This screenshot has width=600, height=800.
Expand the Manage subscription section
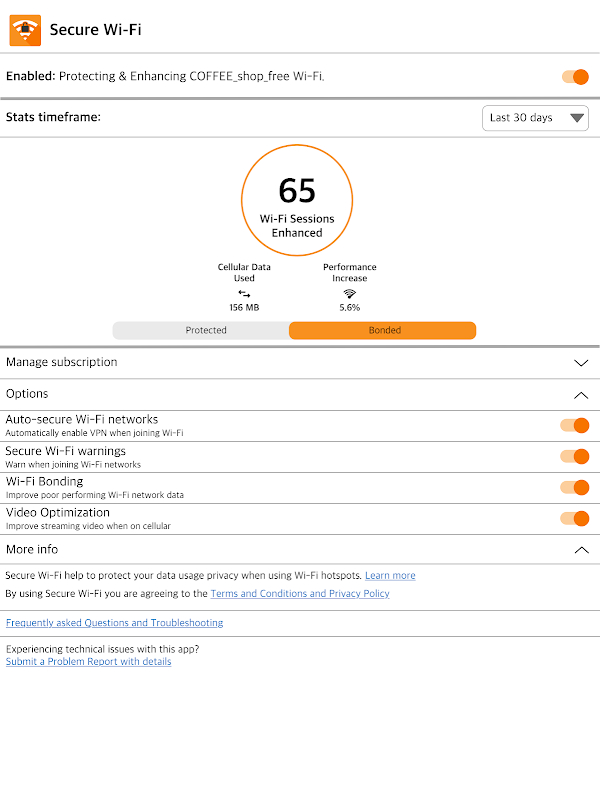[x=581, y=363]
